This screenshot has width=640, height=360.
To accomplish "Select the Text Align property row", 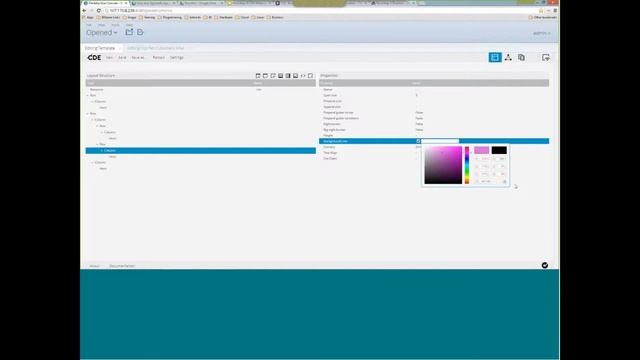I will click(370, 153).
